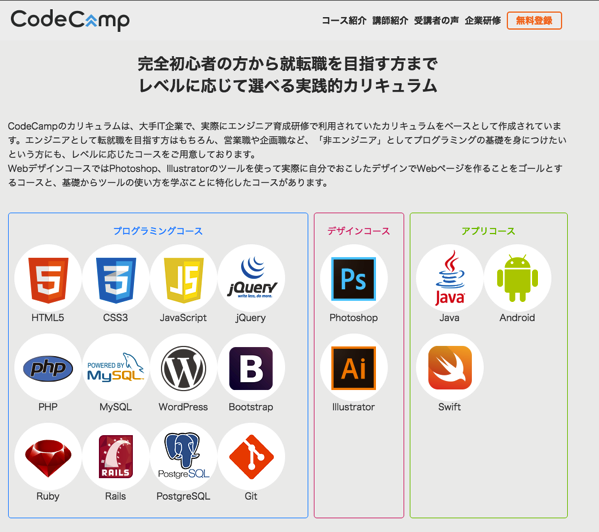Click the CodeCamp logo

click(x=70, y=20)
